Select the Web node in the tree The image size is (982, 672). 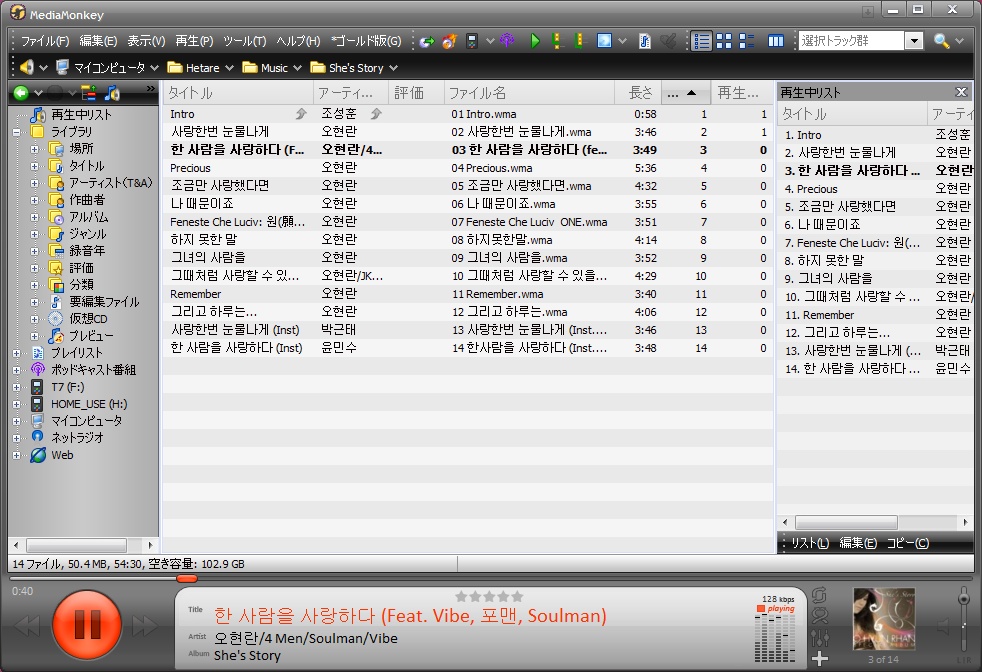[62, 455]
